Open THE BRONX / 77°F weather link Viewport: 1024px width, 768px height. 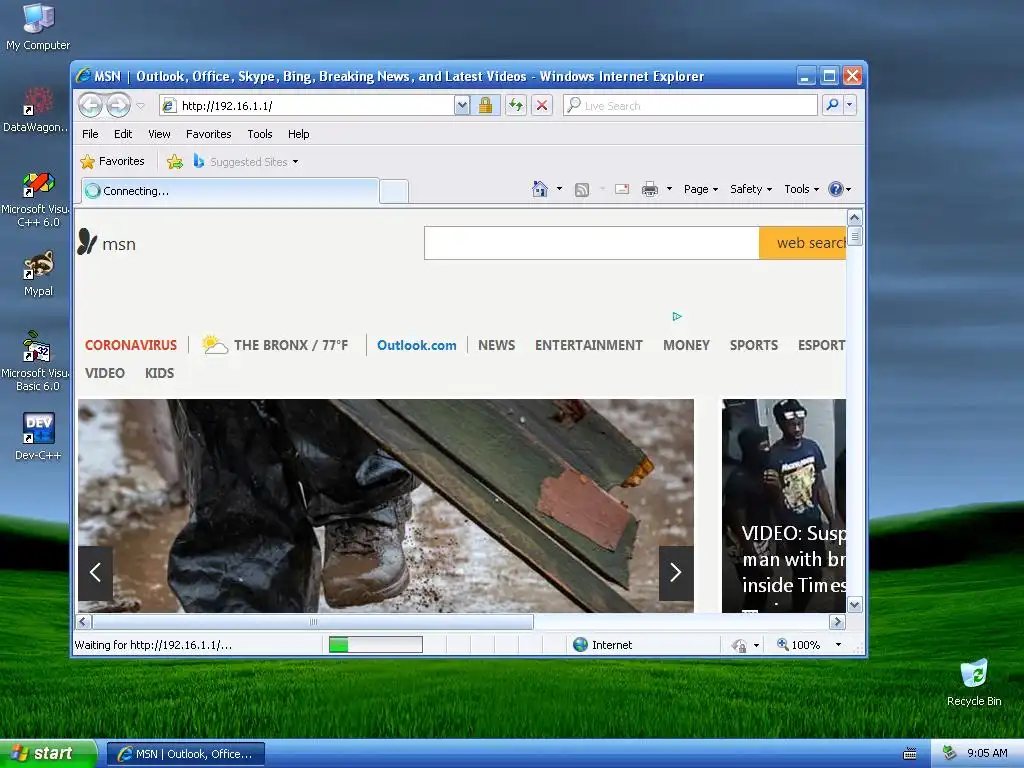291,345
